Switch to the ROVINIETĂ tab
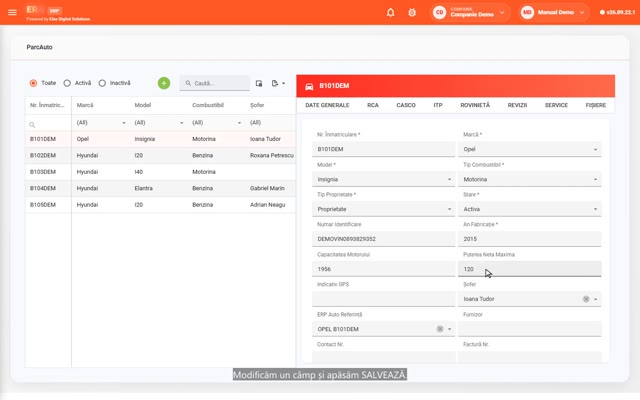The height and width of the screenshot is (400, 640). pos(475,105)
